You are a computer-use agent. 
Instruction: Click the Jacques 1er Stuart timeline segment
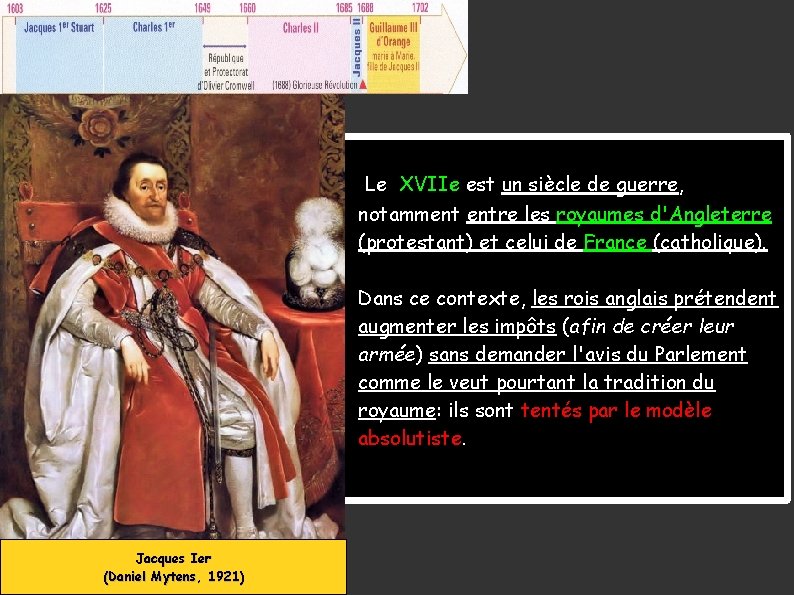(59, 55)
